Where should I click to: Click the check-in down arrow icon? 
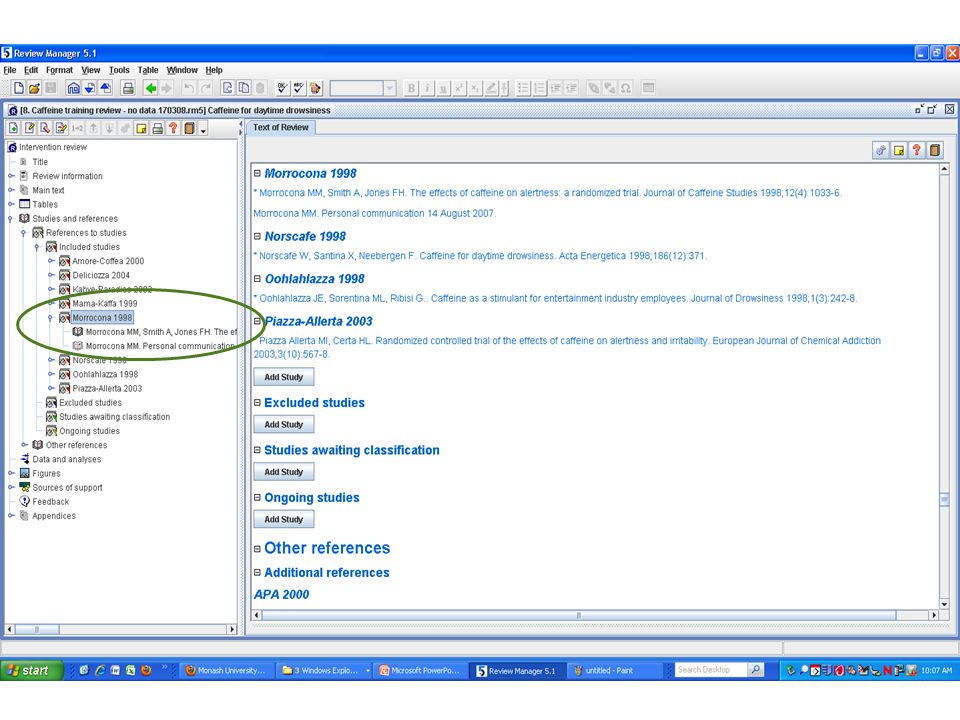(89, 88)
